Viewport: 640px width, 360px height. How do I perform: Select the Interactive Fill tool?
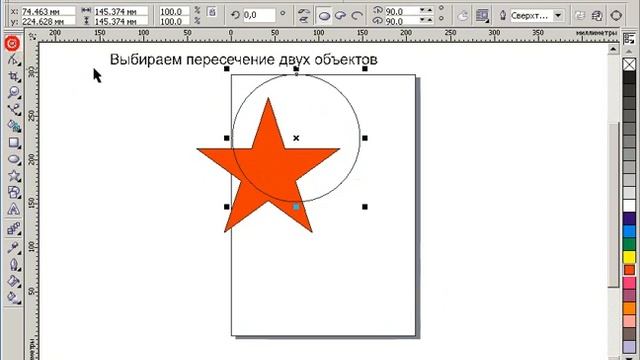click(x=13, y=298)
